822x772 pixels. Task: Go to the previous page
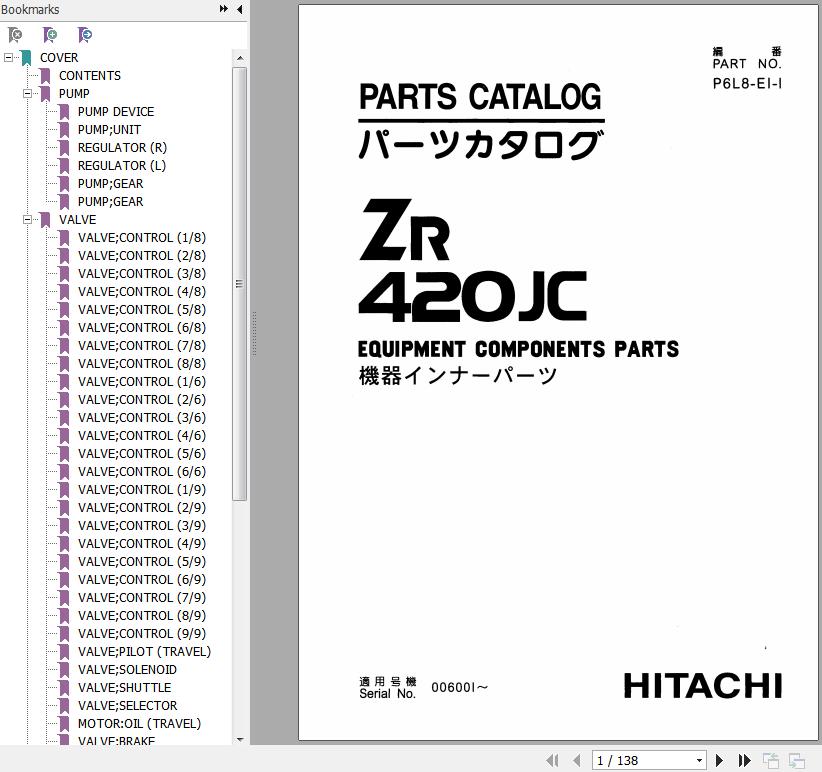click(577, 760)
